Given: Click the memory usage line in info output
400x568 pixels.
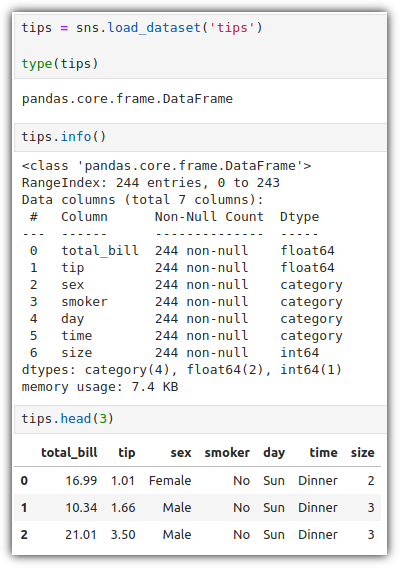Looking at the screenshot, I should point(100,387).
